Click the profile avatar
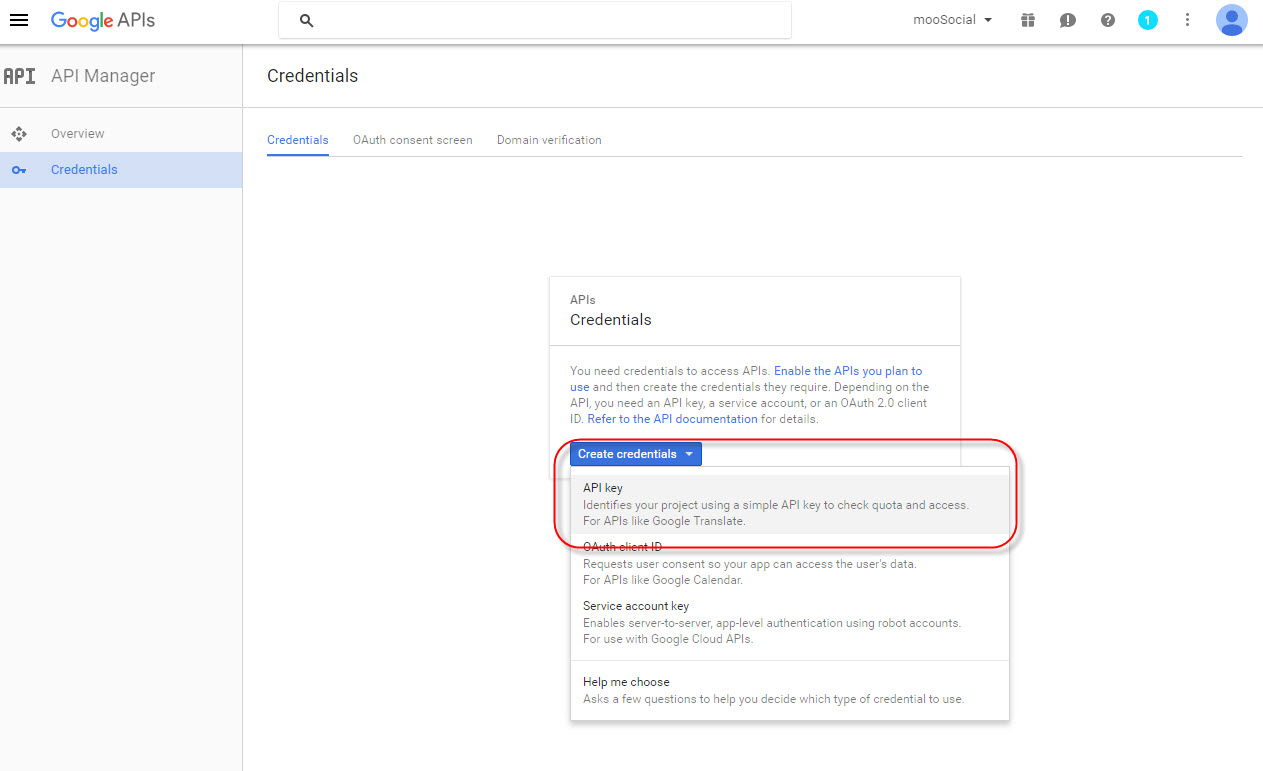The width and height of the screenshot is (1263, 771). click(x=1232, y=20)
